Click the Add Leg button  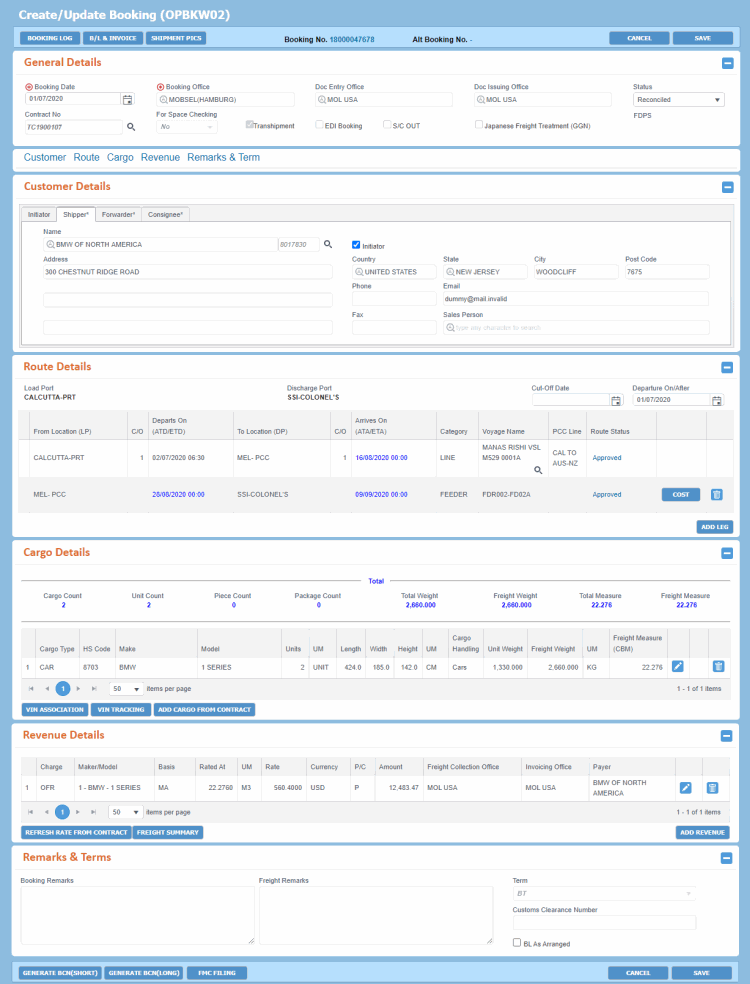pos(714,527)
